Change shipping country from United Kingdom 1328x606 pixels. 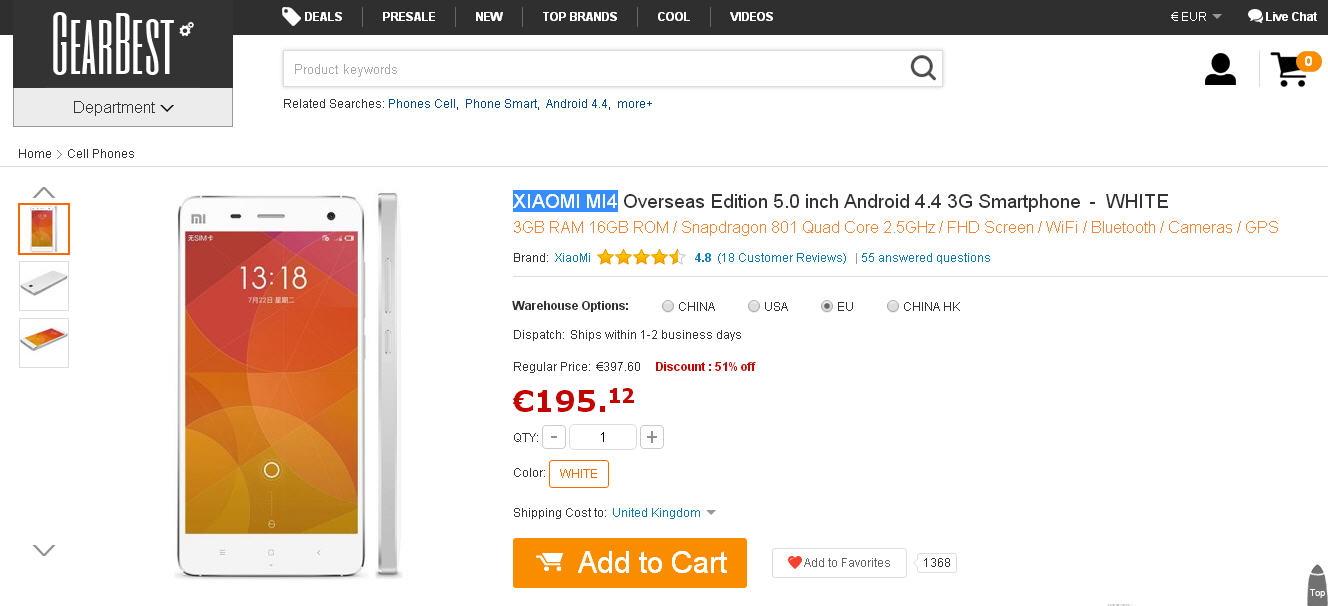pos(664,513)
